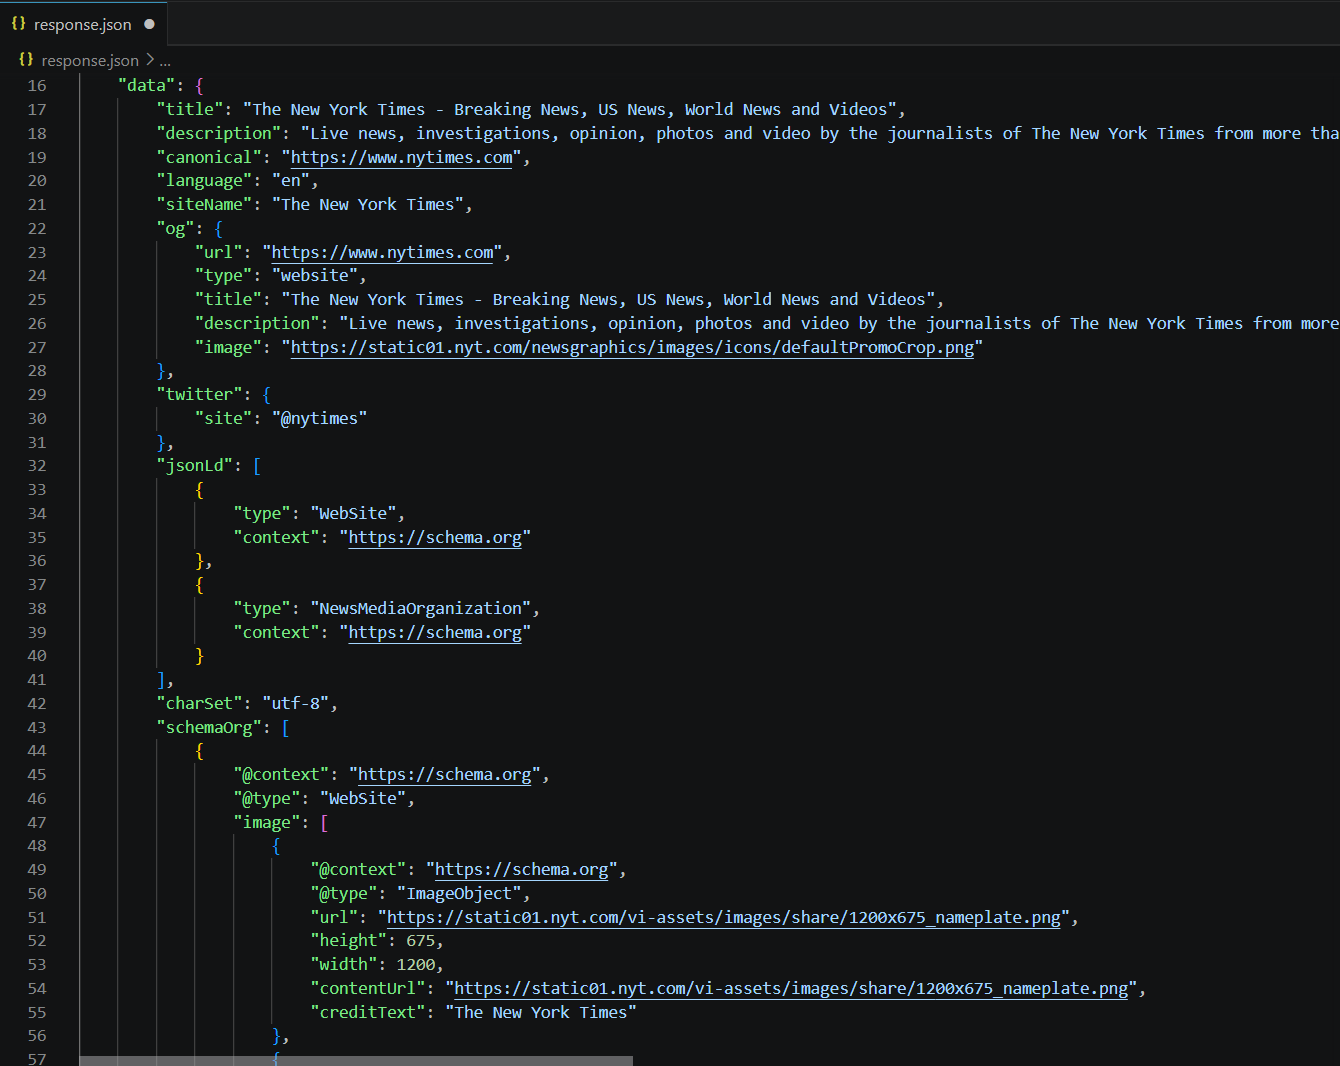
Task: Follow the @context schema.org link on line 45
Action: pos(445,774)
